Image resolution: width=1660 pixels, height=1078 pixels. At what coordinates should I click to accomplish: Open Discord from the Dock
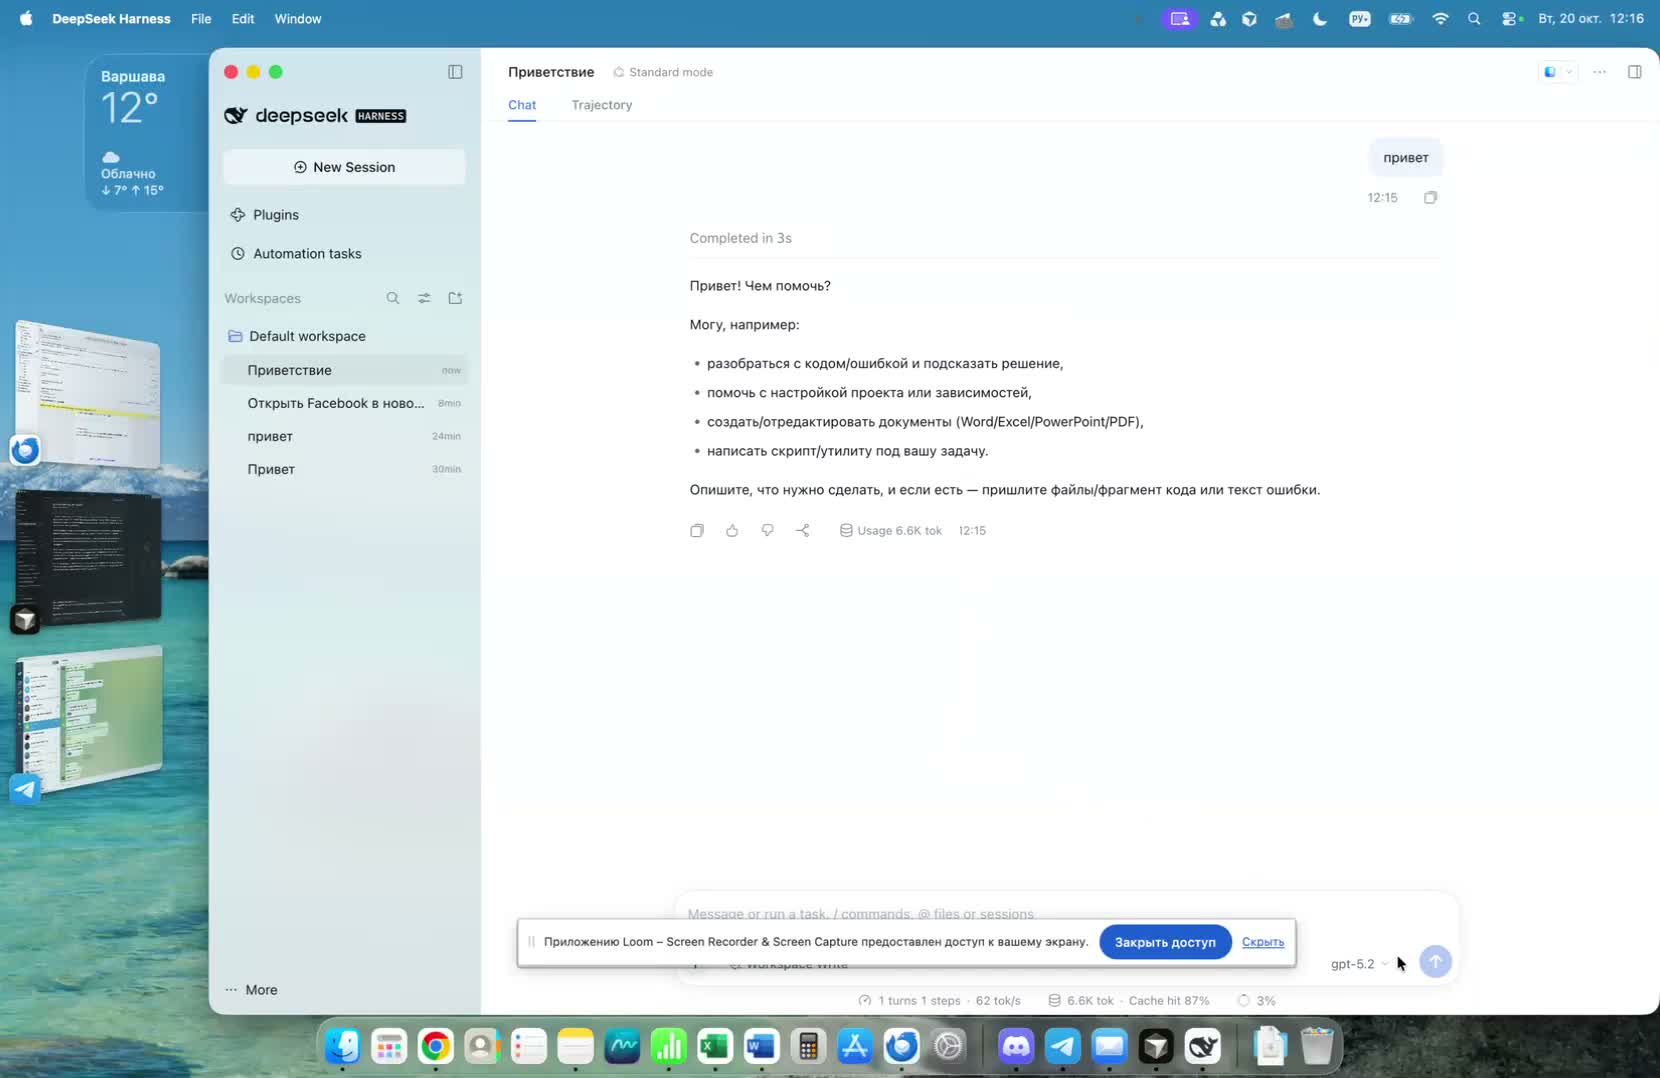pos(1016,1046)
